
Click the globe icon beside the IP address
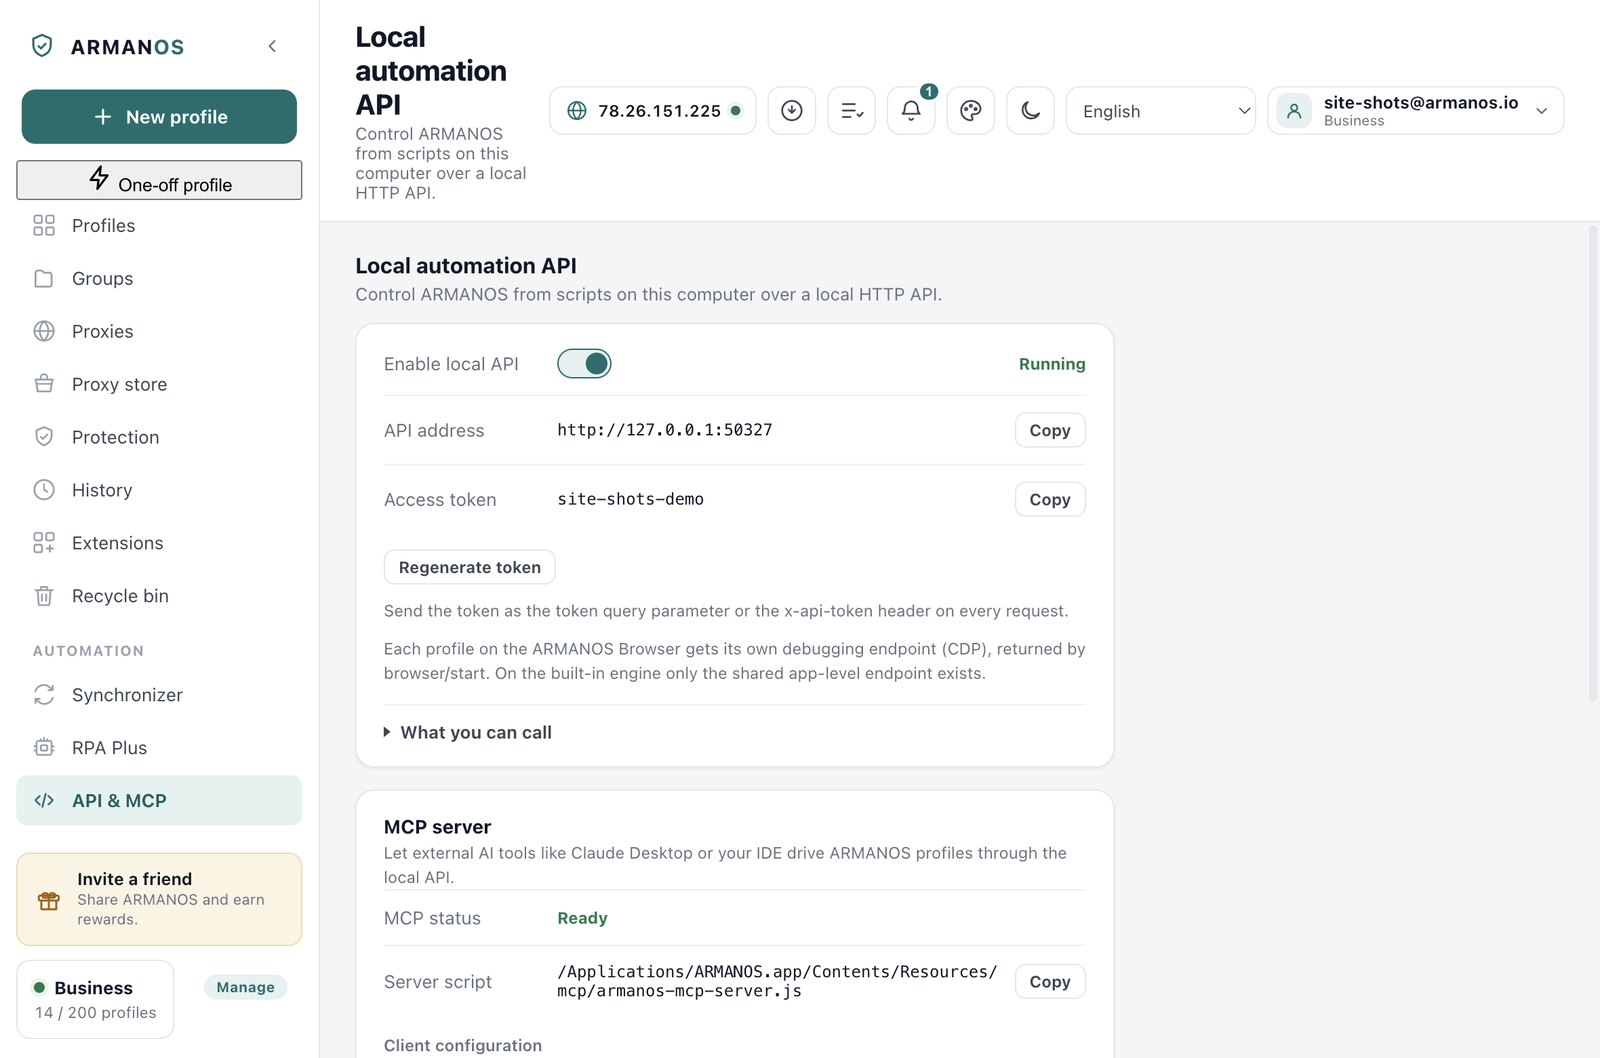(577, 111)
